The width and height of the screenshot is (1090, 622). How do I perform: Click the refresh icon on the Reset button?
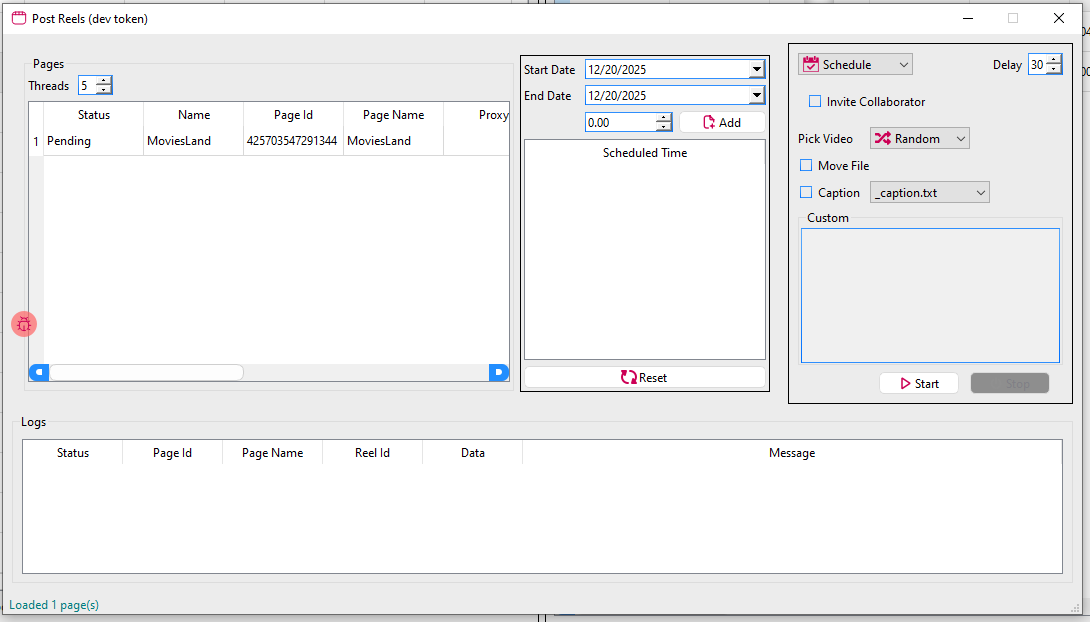629,377
